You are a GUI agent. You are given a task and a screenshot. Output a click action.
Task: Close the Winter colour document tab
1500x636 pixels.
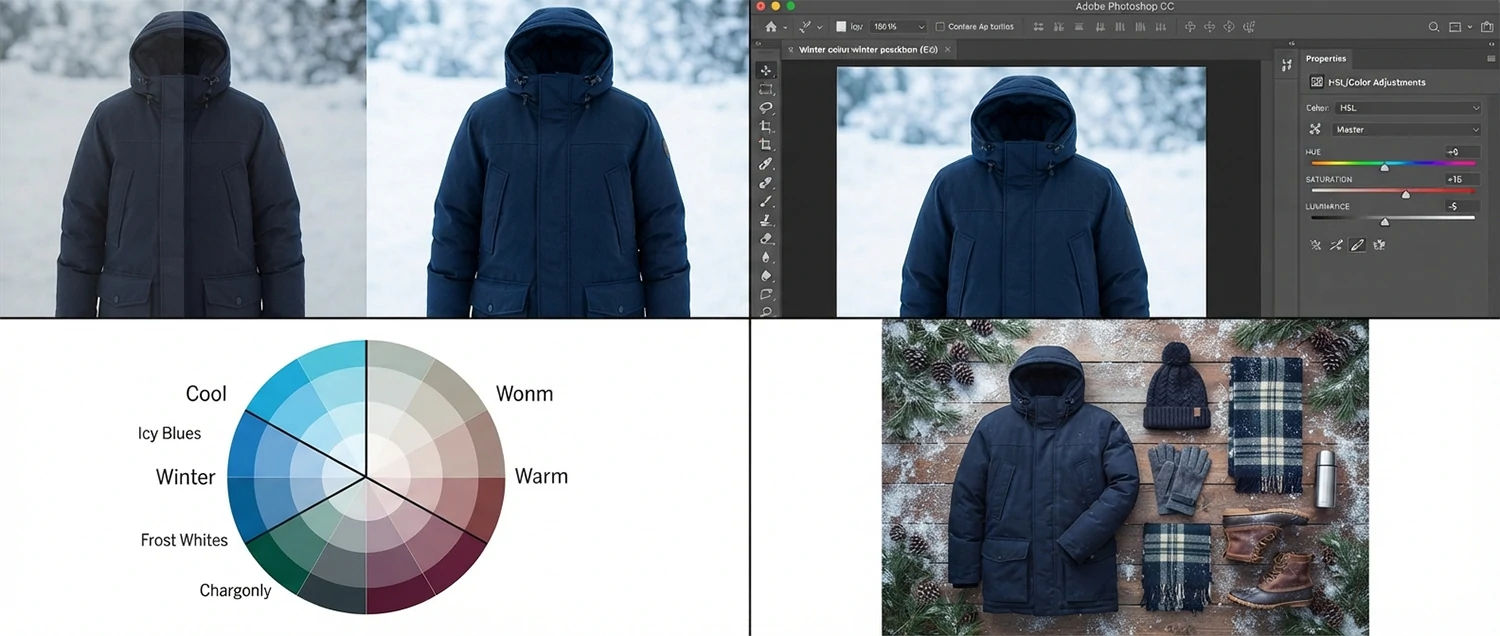(x=948, y=49)
